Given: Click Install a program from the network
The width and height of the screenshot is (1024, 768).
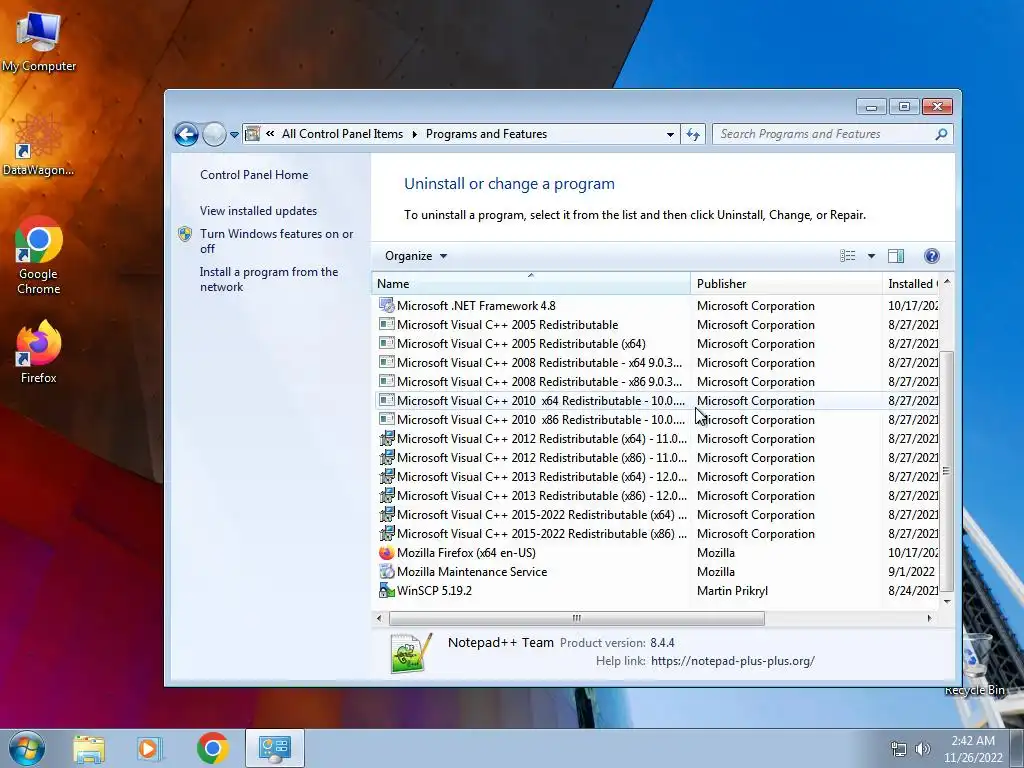Looking at the screenshot, I should point(269,279).
